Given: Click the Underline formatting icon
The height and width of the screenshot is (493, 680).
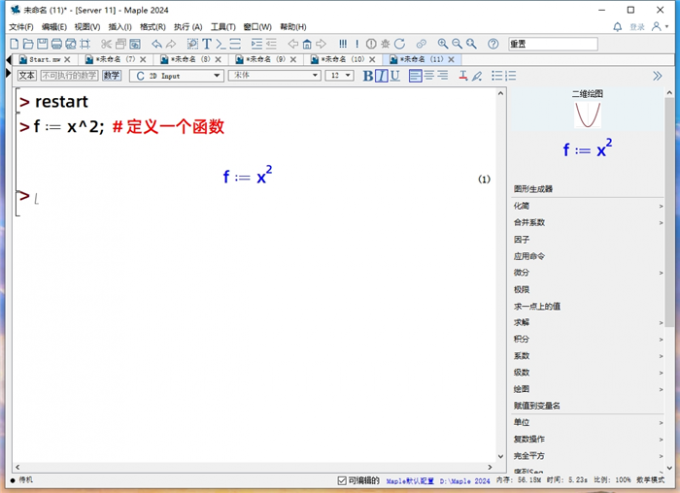Looking at the screenshot, I should click(x=394, y=76).
